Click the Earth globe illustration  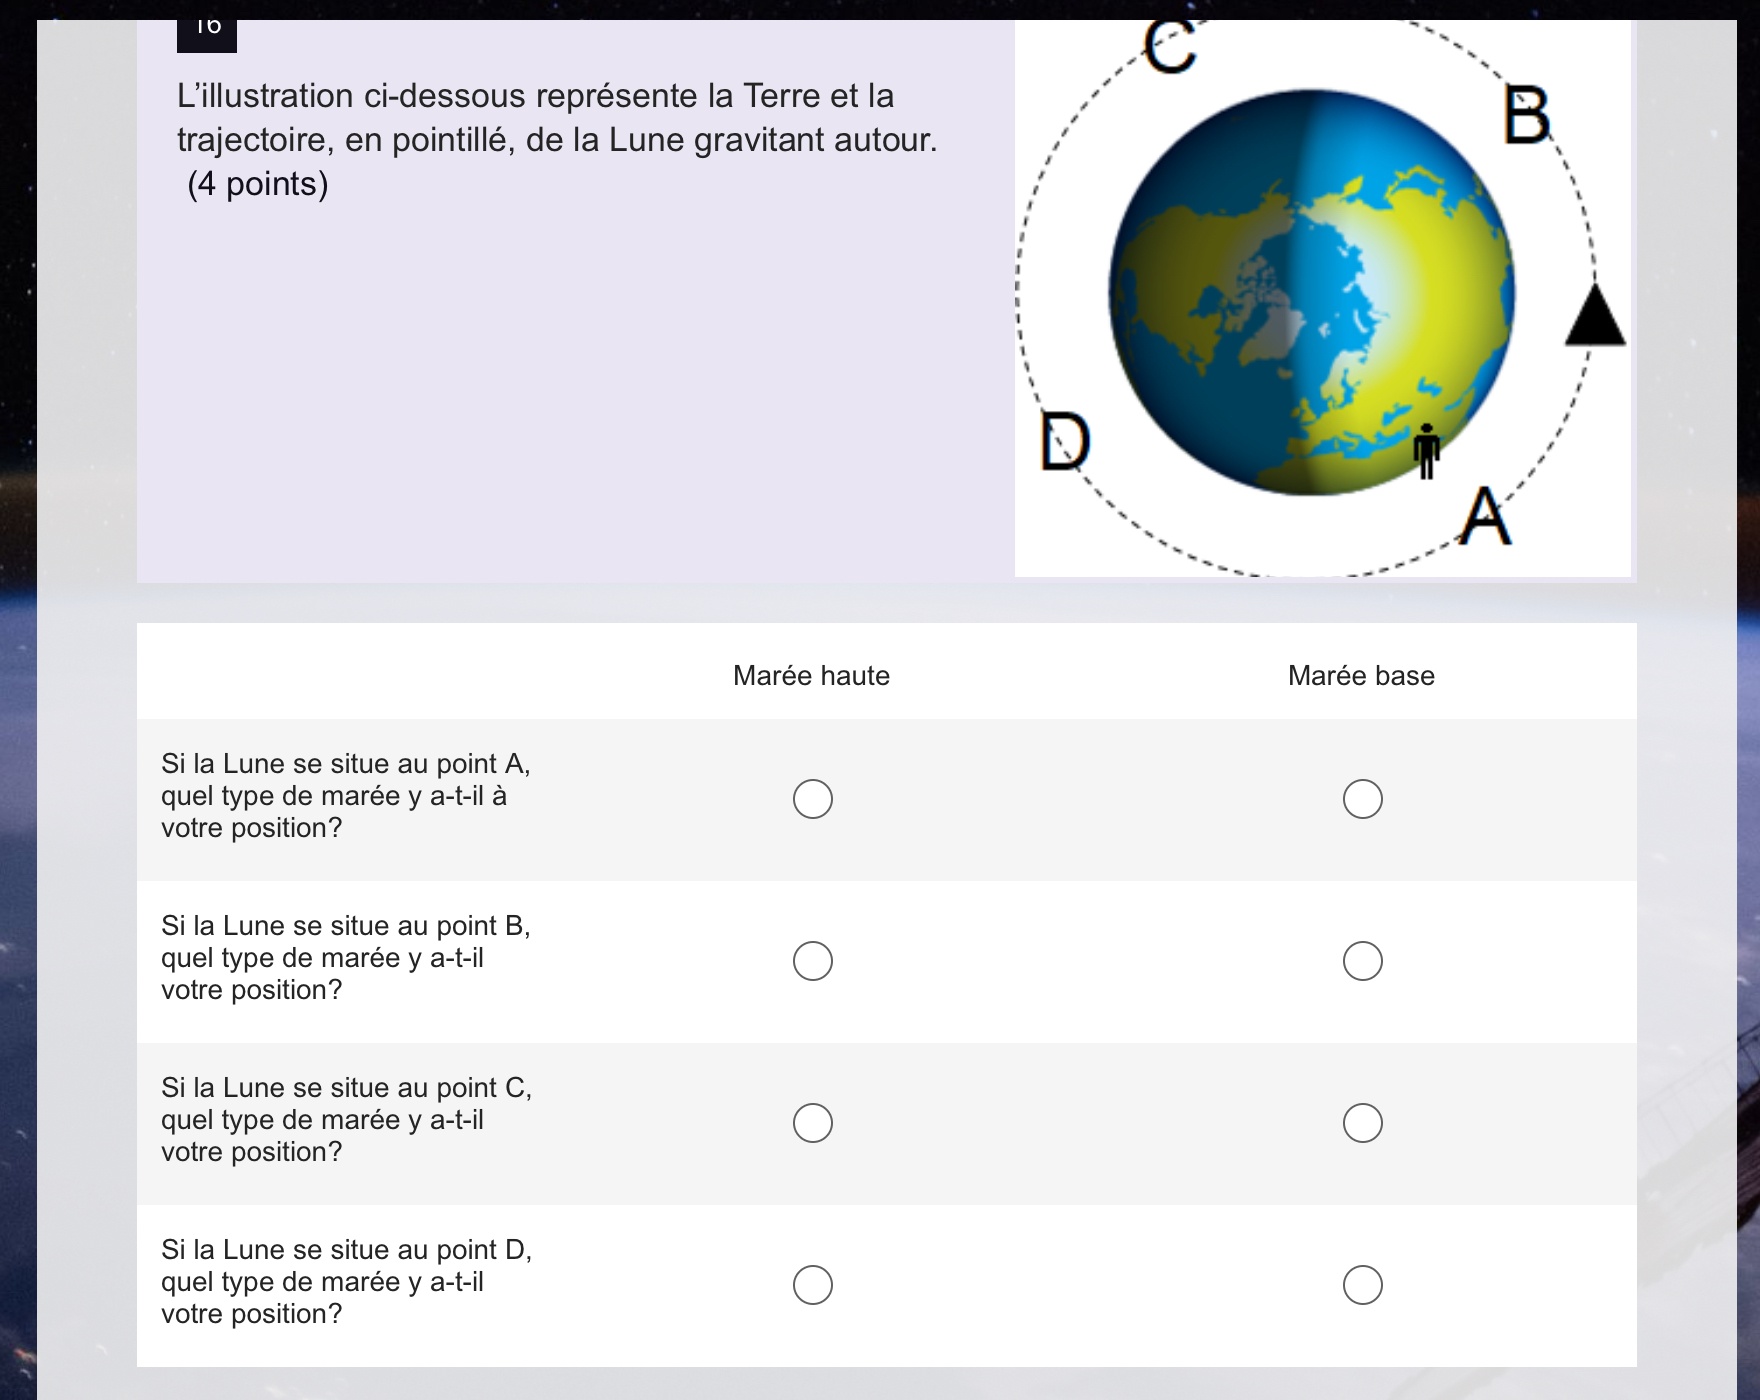[x=1310, y=292]
